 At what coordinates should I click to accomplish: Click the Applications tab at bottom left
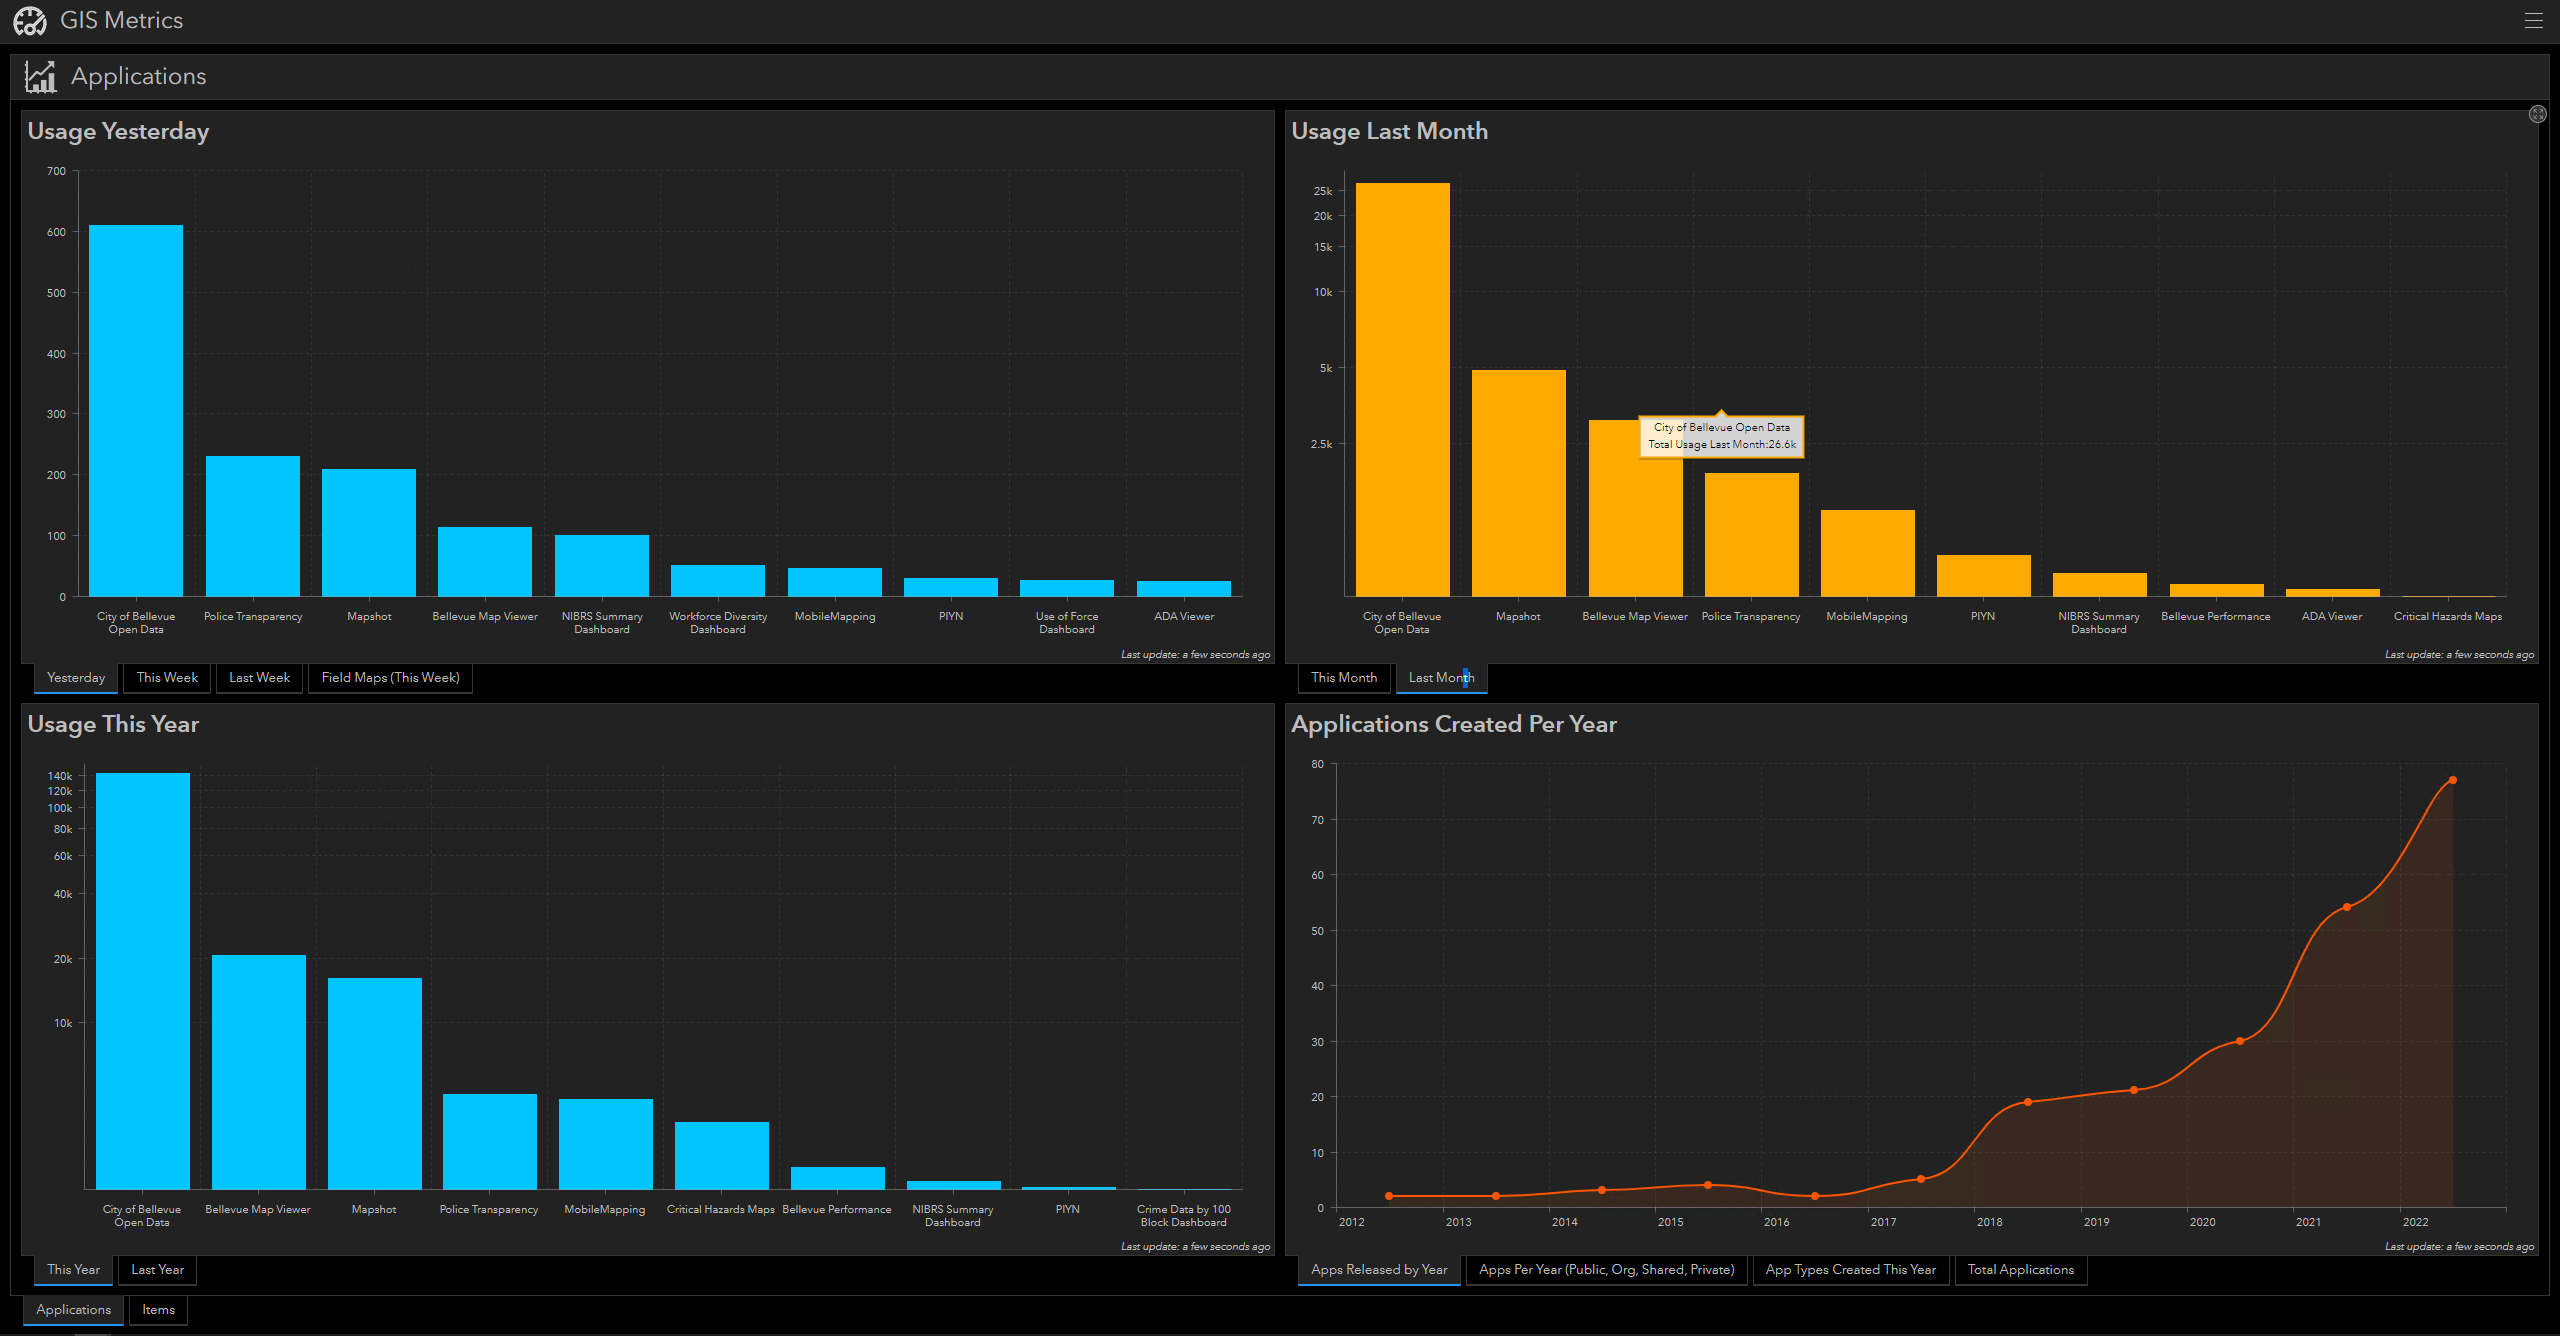click(72, 1309)
